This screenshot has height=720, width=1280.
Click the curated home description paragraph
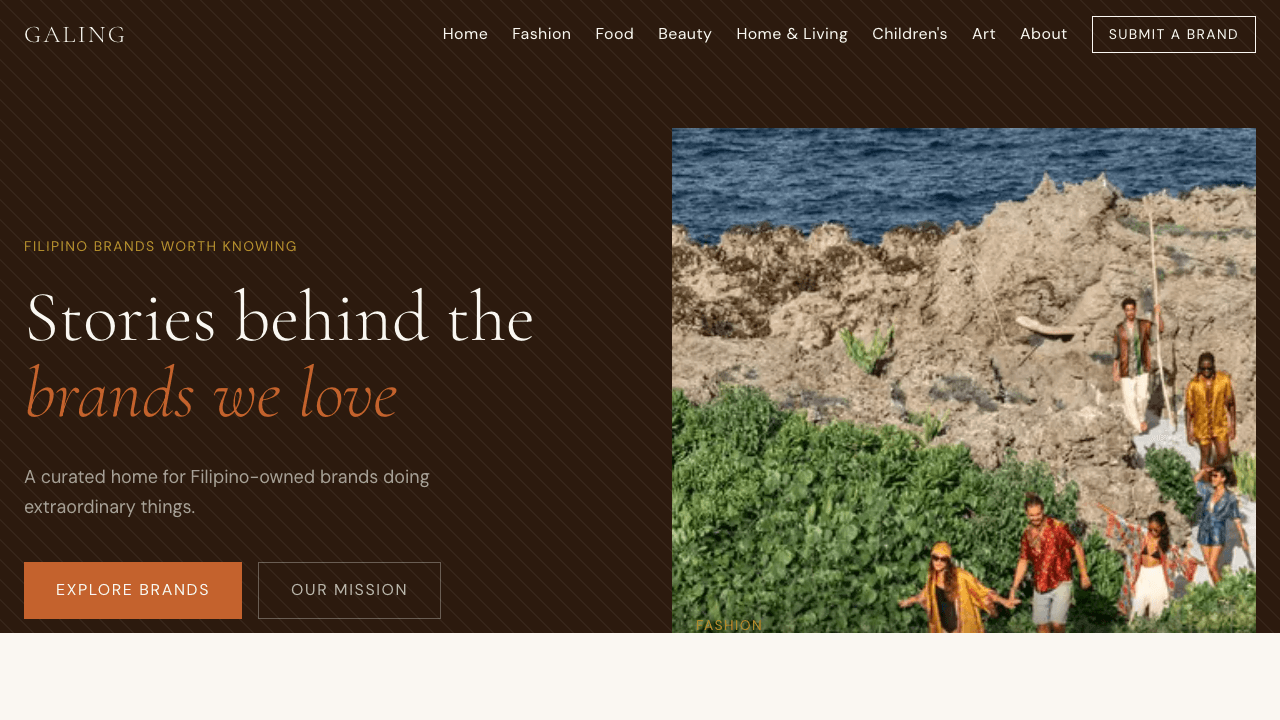(x=227, y=492)
